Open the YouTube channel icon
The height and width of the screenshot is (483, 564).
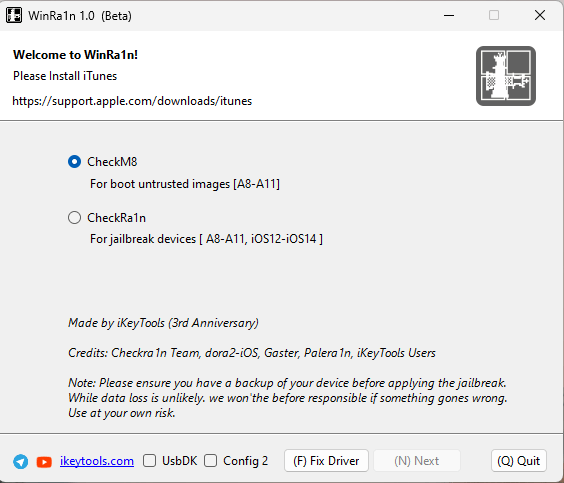pos(44,462)
